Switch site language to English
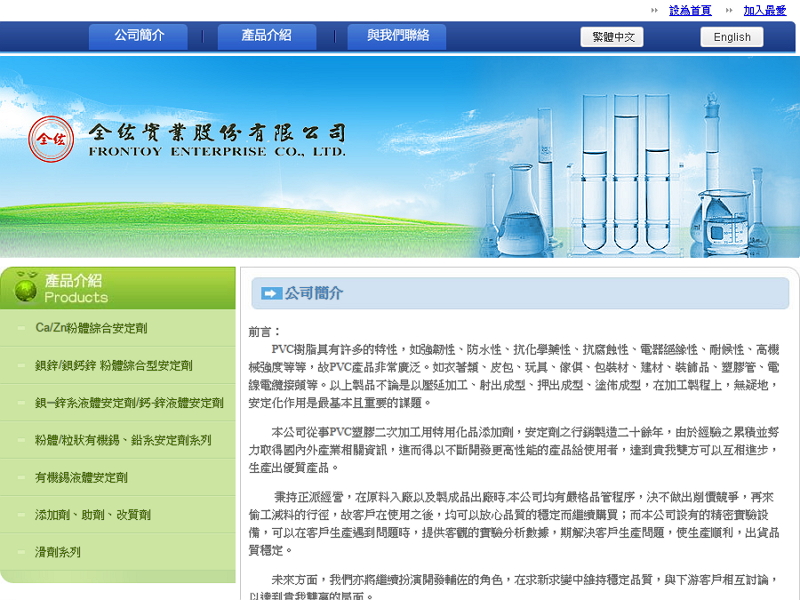This screenshot has width=800, height=600. (731, 36)
